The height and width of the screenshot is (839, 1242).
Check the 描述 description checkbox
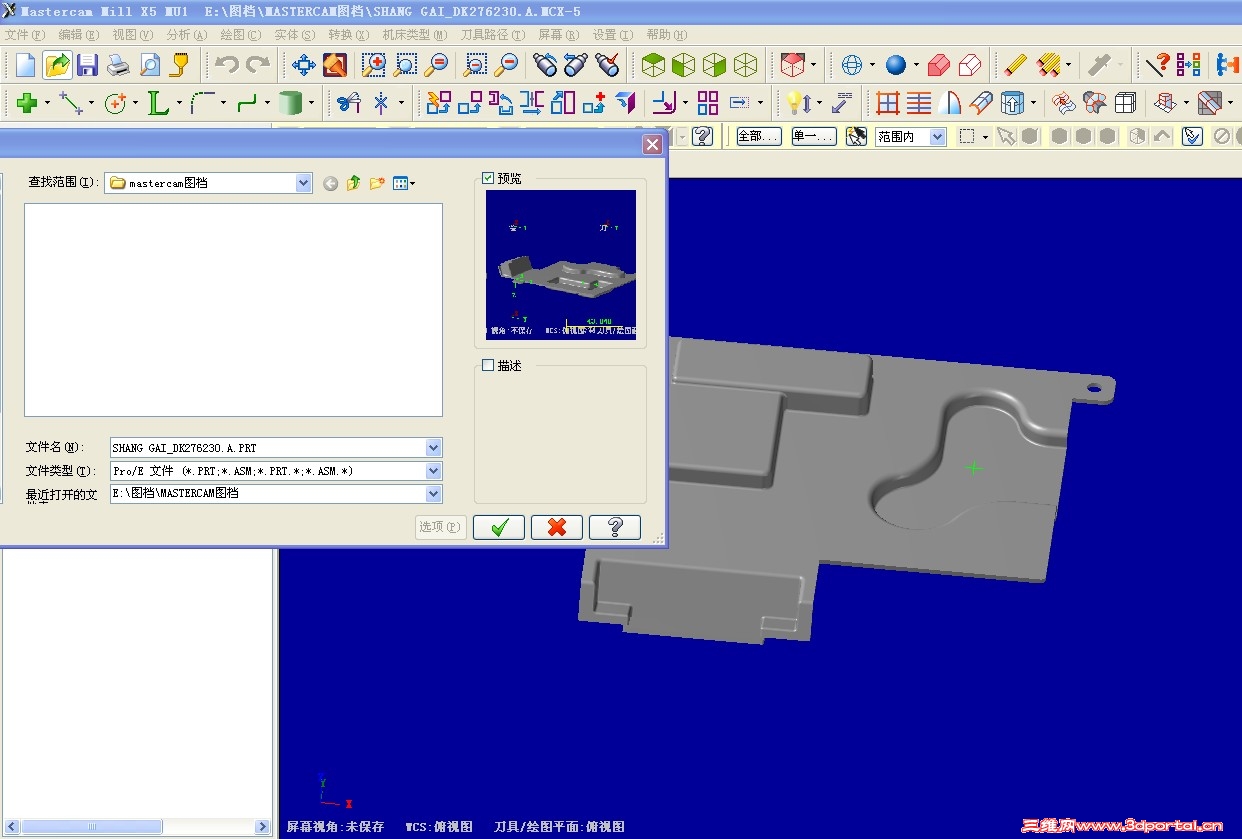(x=488, y=365)
